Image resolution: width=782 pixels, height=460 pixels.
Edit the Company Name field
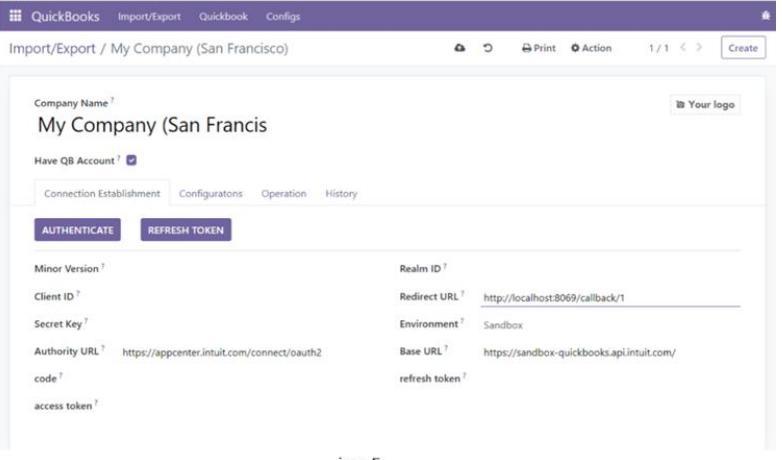point(152,125)
